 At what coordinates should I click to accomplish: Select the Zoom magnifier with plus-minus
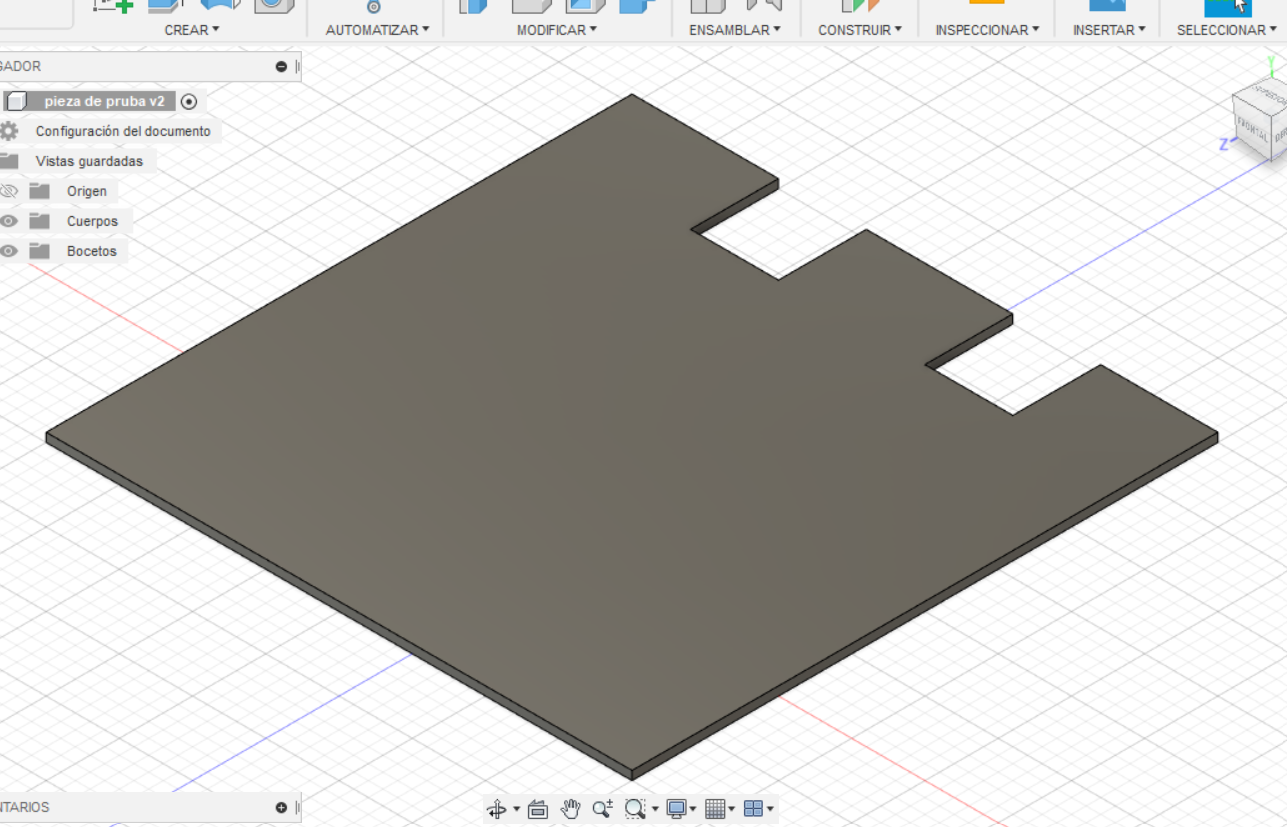602,809
